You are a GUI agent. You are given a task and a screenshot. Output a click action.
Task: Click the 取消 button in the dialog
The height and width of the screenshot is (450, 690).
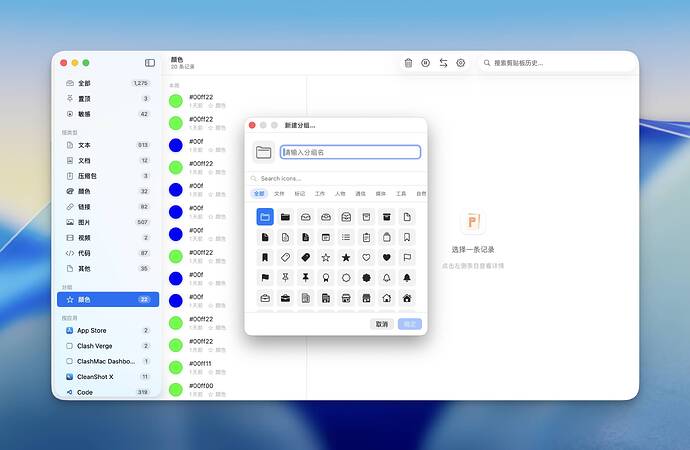click(x=382, y=324)
